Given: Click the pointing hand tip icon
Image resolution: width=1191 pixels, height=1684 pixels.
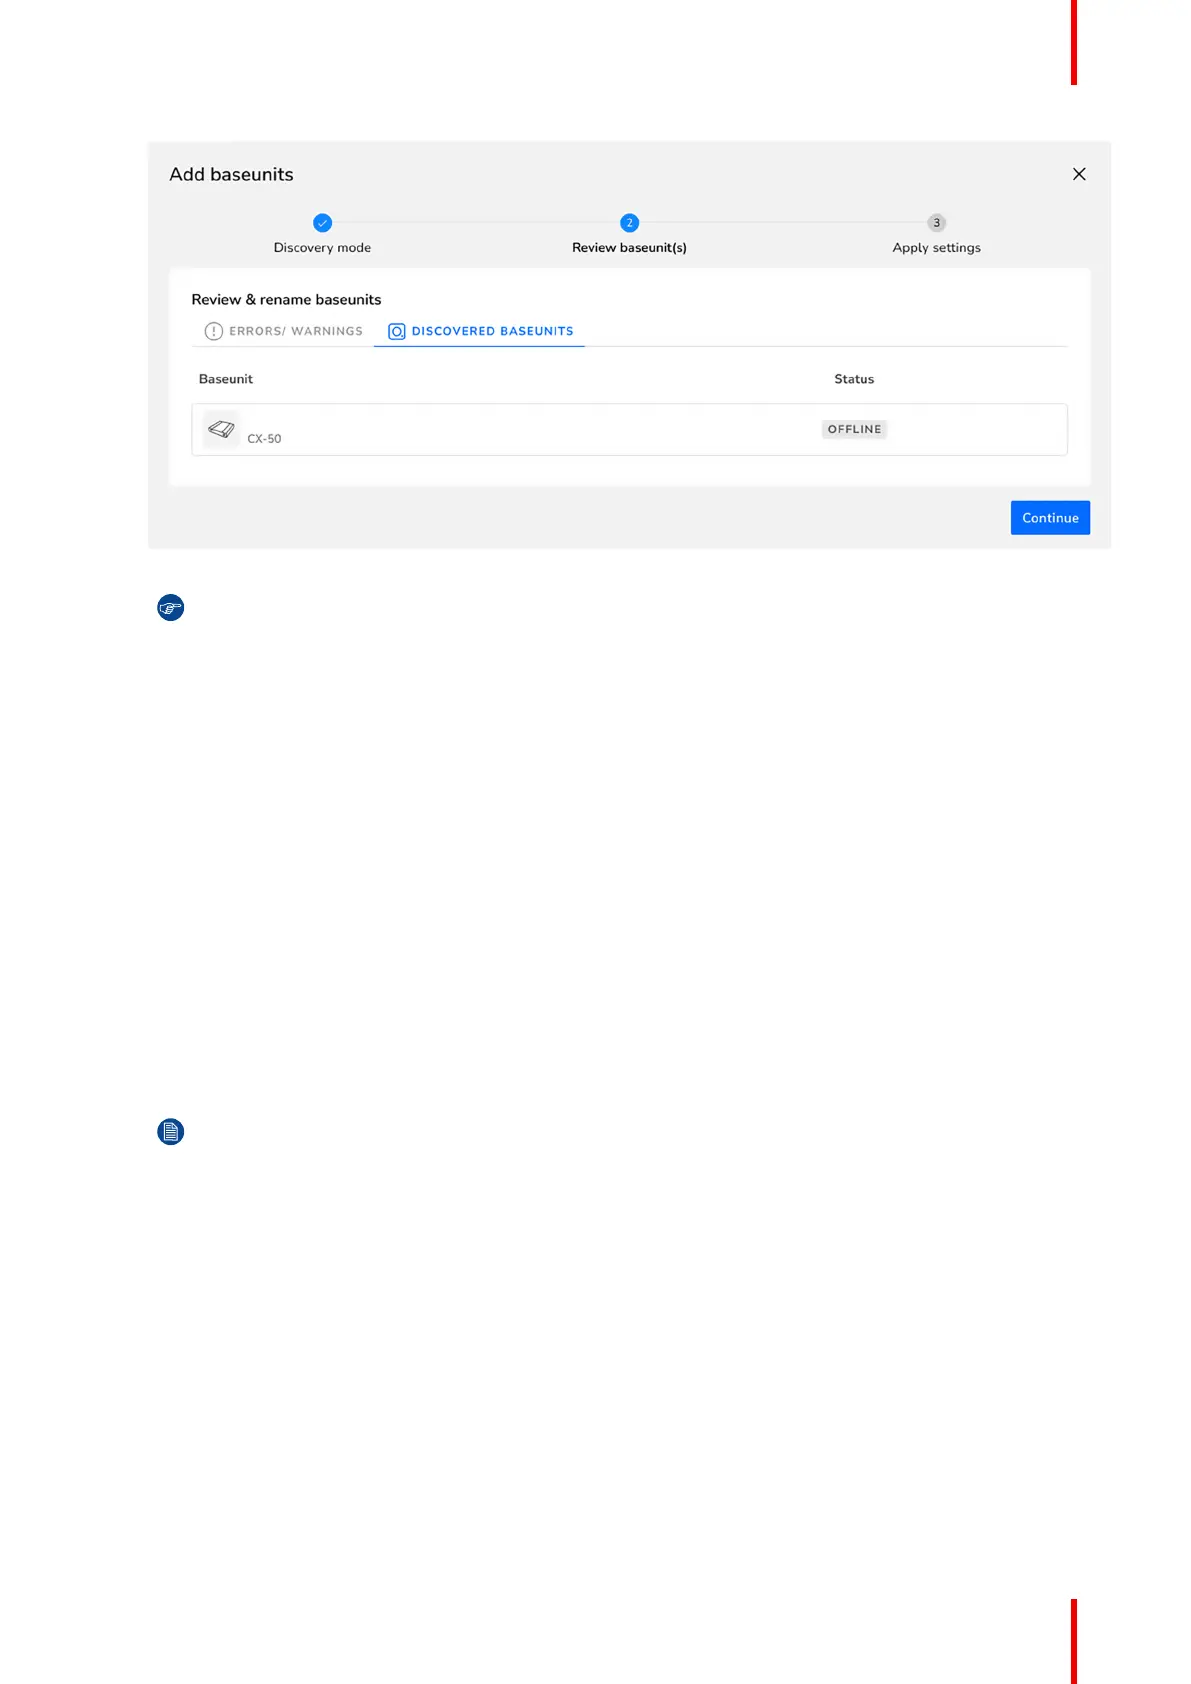Looking at the screenshot, I should click(x=171, y=608).
